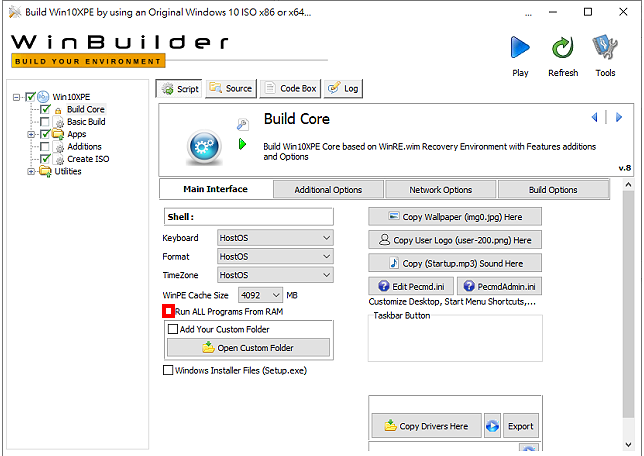Open the Network Options tab
This screenshot has height=456, width=644.
(x=441, y=190)
